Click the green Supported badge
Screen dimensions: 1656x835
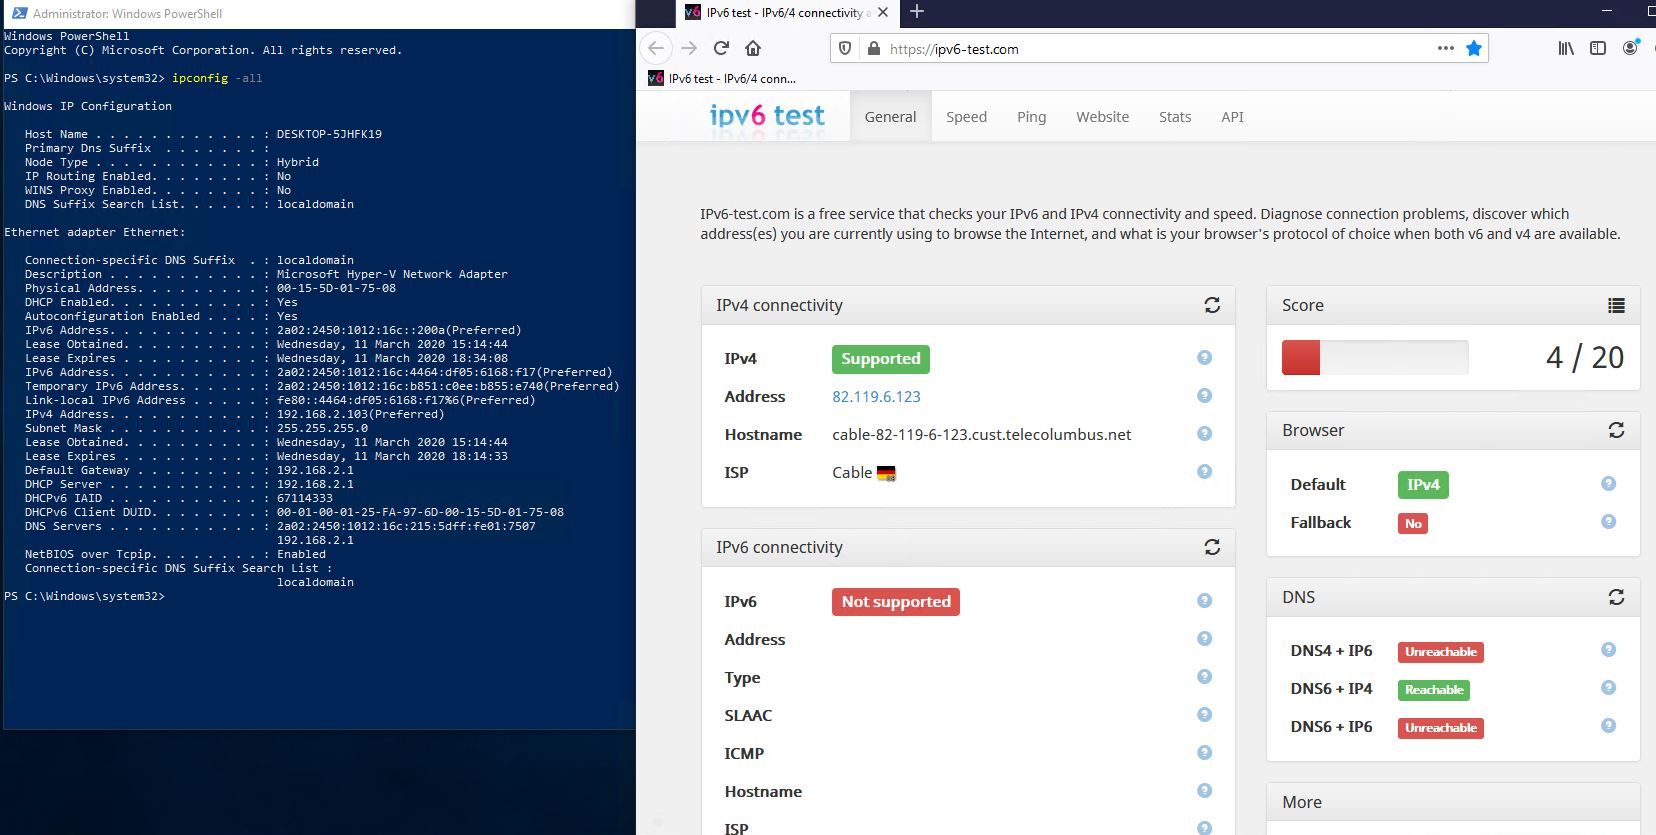(x=880, y=359)
